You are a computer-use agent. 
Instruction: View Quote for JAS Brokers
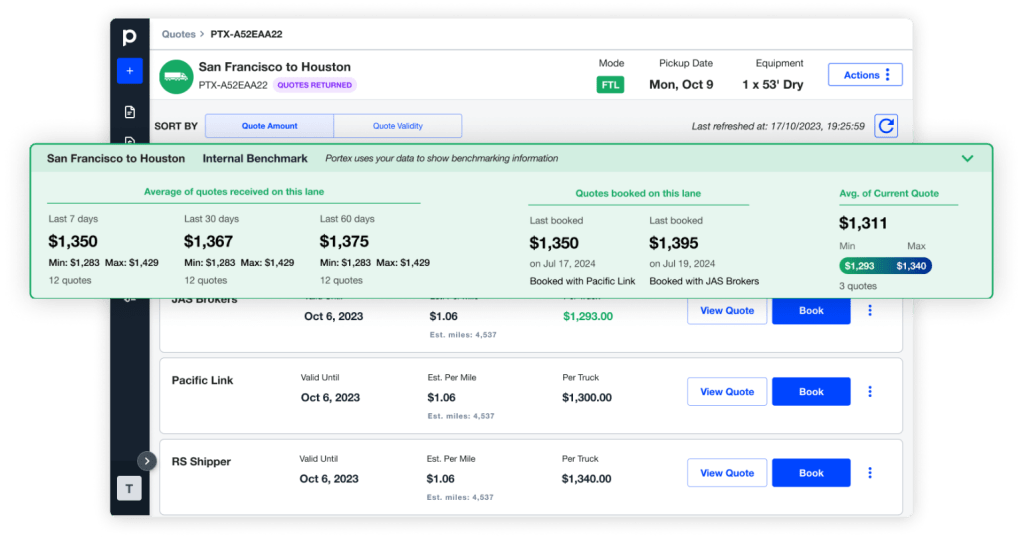click(727, 310)
